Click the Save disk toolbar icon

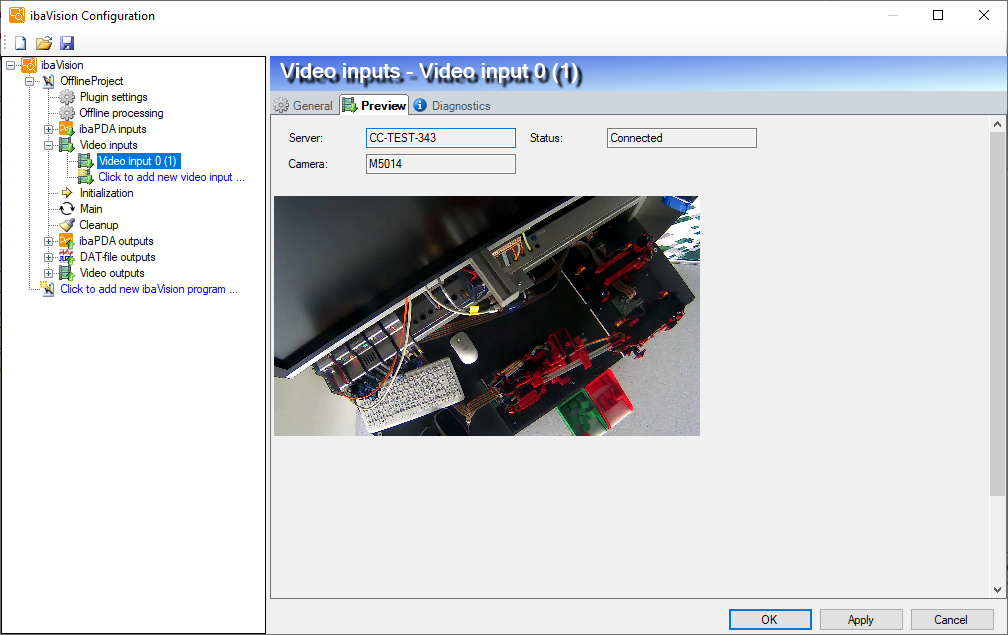coord(67,43)
